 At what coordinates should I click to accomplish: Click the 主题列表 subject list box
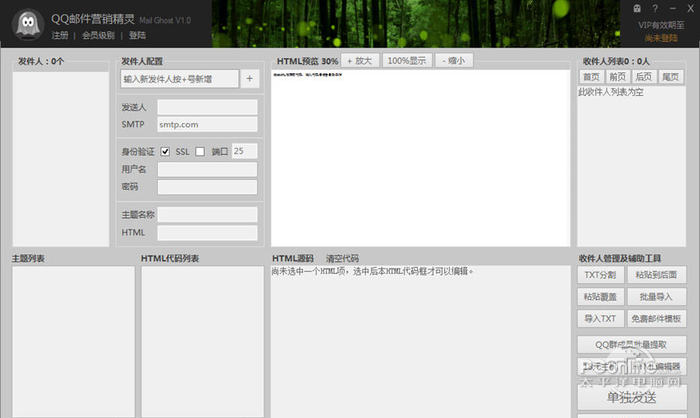click(73, 342)
